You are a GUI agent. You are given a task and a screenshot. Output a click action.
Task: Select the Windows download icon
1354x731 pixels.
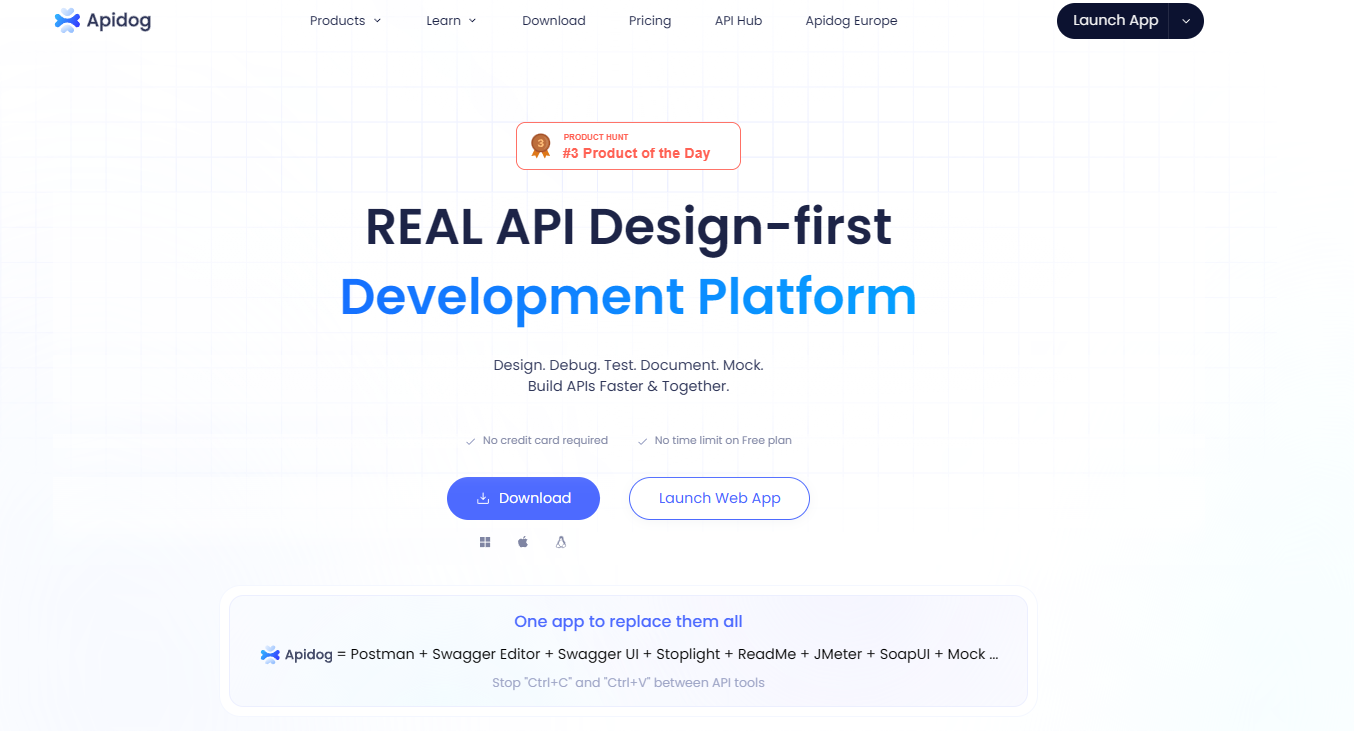pyautogui.click(x=485, y=542)
